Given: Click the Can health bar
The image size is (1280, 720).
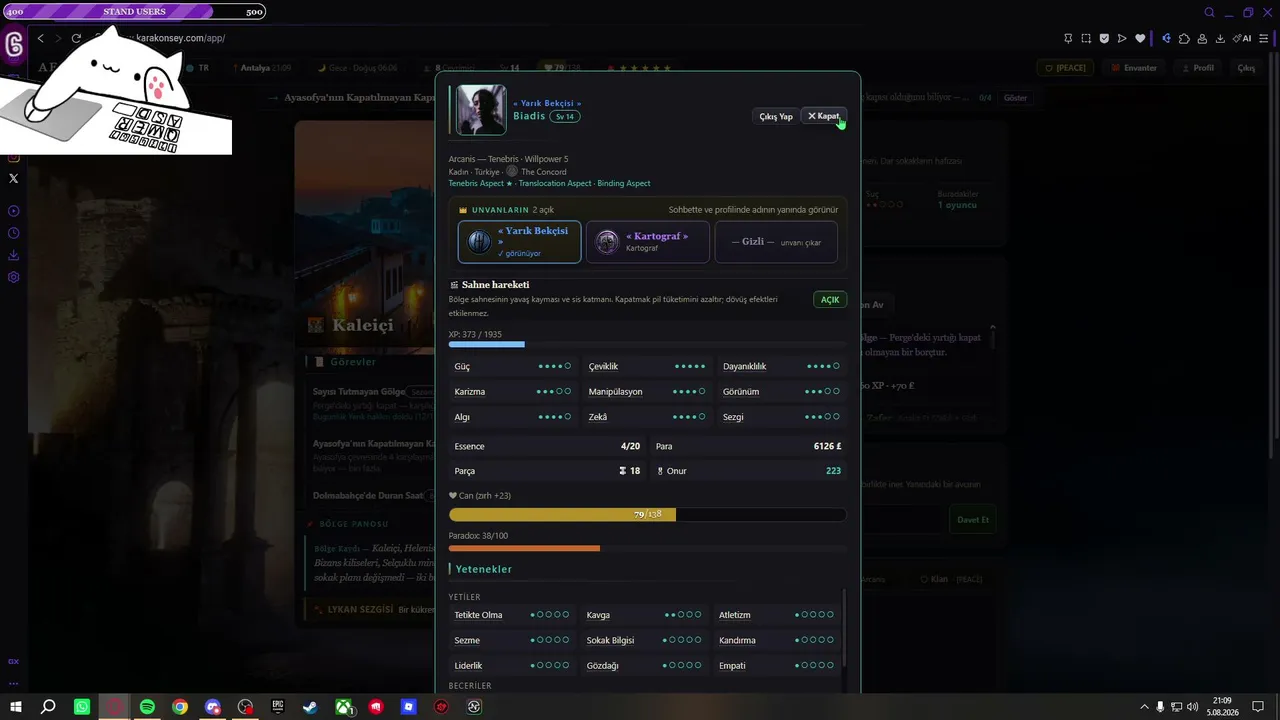Looking at the screenshot, I should click(x=647, y=515).
